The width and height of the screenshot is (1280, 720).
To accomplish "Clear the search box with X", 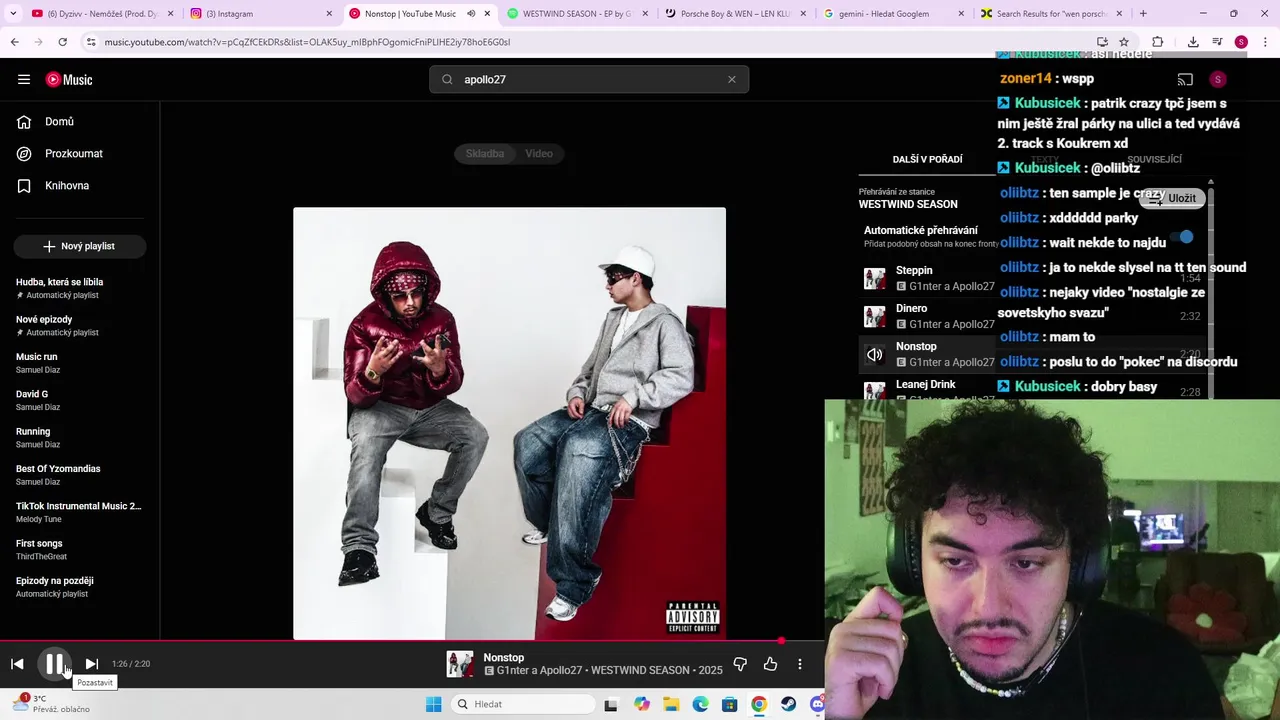I will click(x=731, y=79).
